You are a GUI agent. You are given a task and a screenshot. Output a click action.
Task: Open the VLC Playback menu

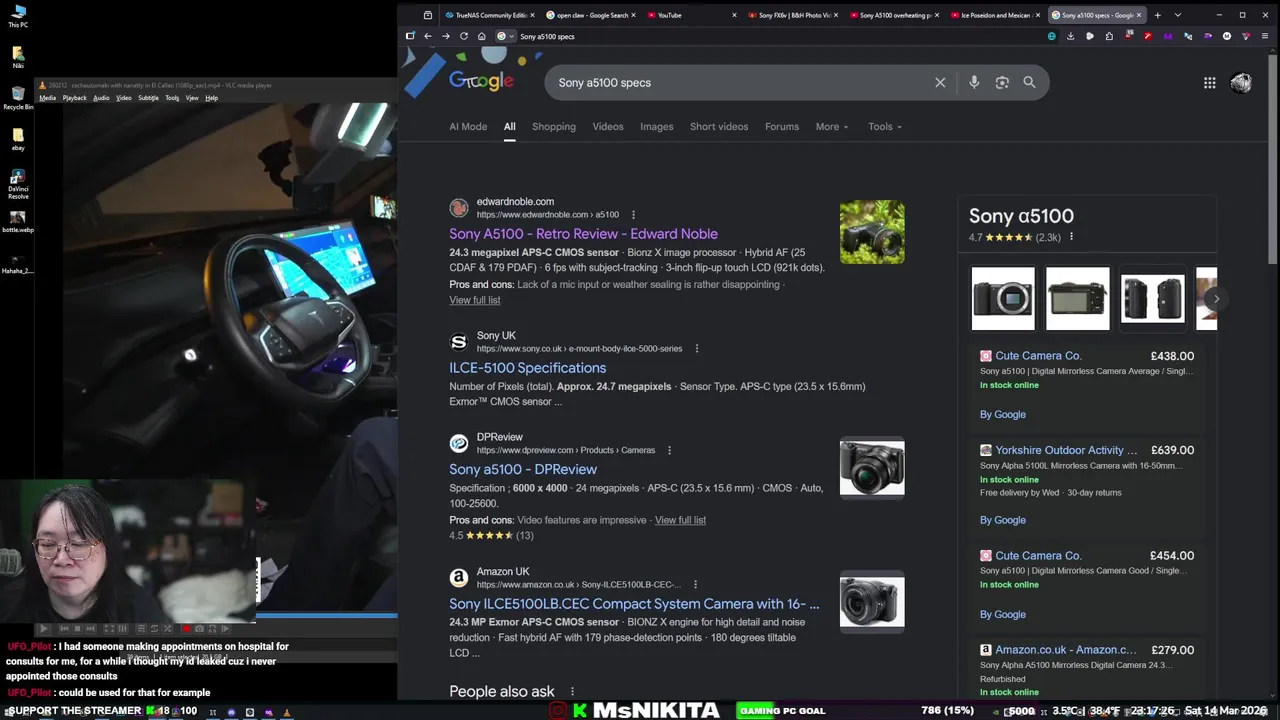pyautogui.click(x=74, y=98)
